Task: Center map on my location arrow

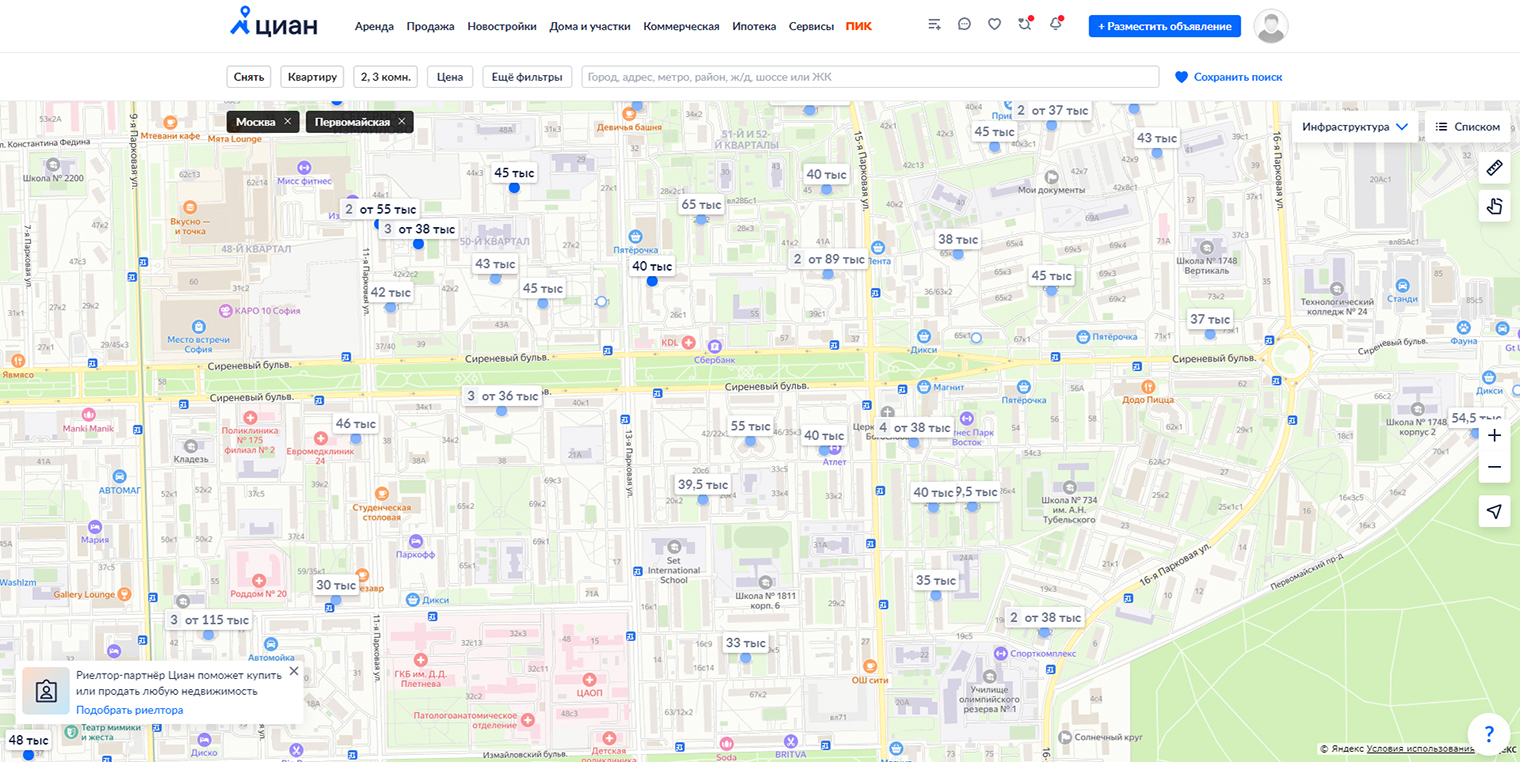Action: 1495,511
